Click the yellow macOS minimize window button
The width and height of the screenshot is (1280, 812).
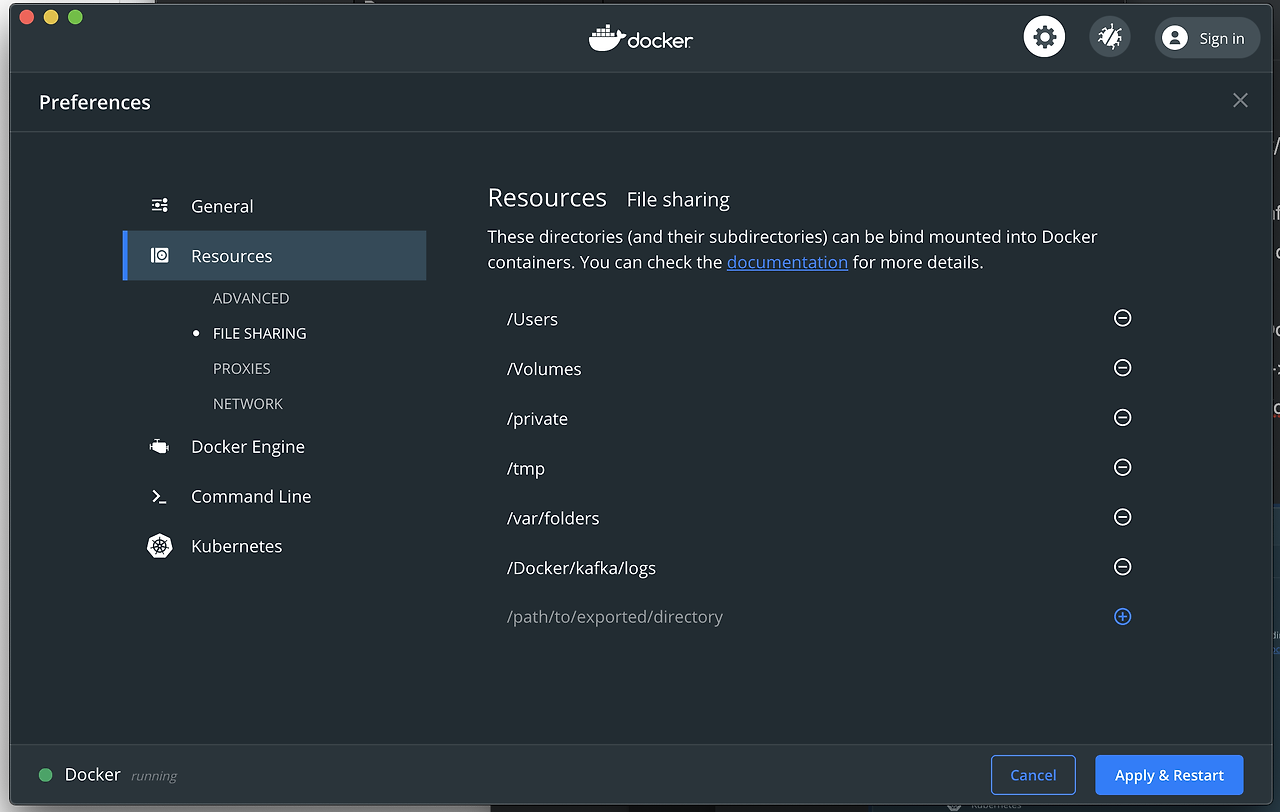[x=51, y=17]
